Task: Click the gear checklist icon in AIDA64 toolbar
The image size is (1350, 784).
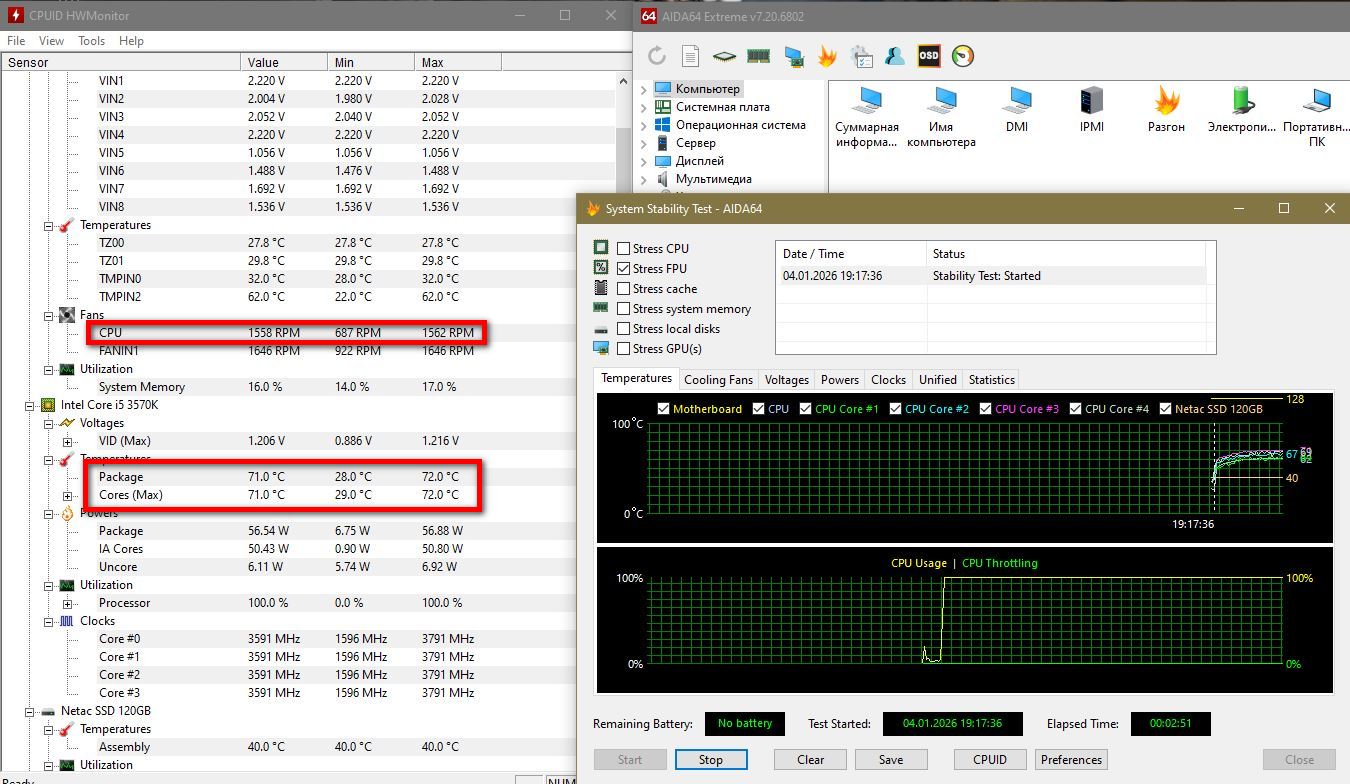Action: pos(861,56)
